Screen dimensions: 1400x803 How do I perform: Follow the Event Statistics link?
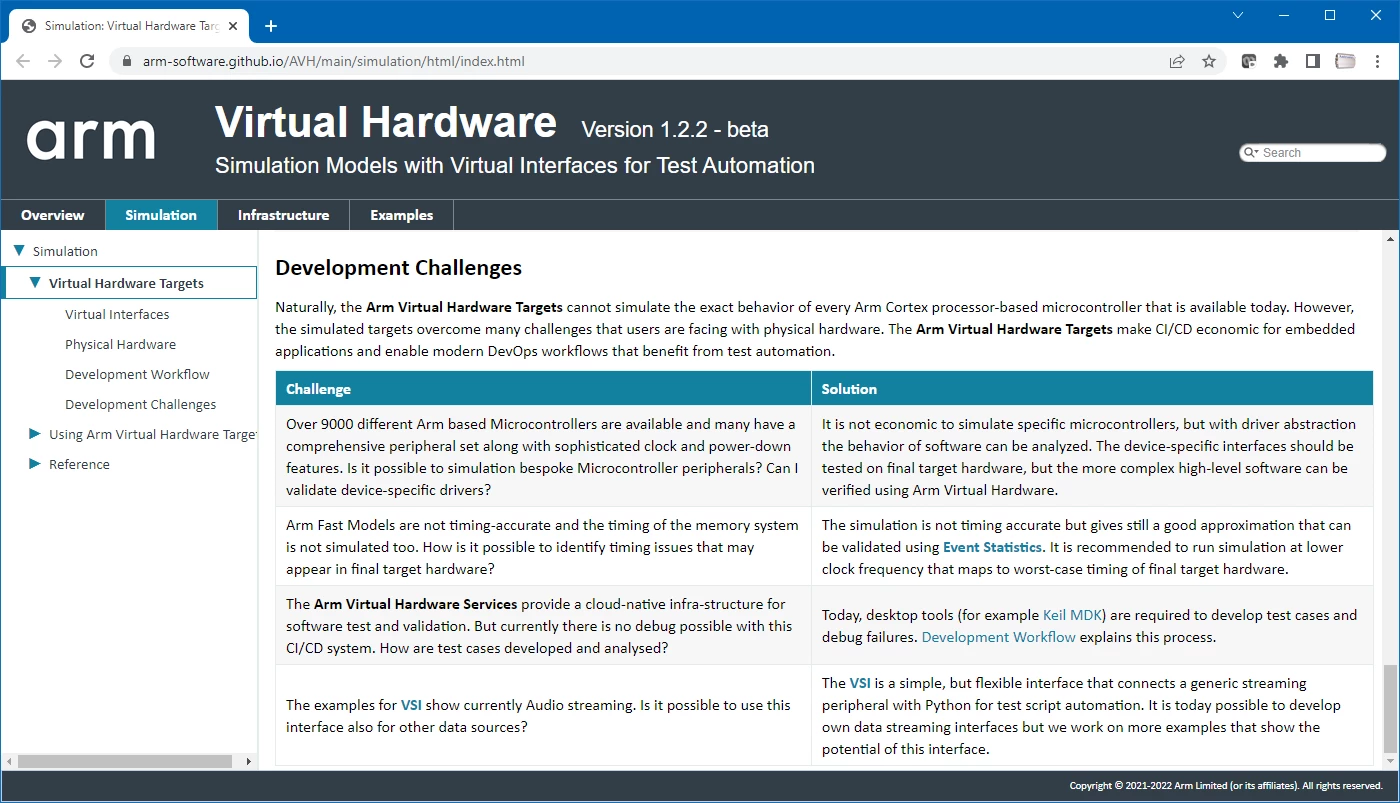coord(992,547)
